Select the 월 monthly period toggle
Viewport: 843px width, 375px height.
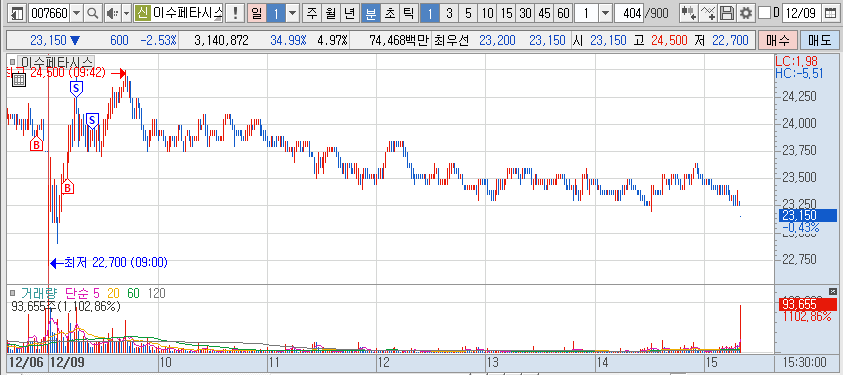(x=330, y=13)
